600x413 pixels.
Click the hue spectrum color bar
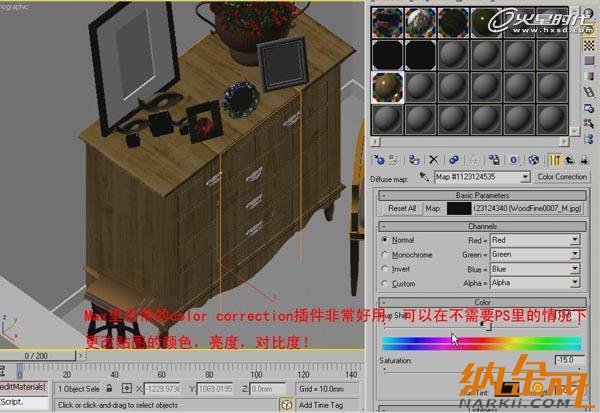pos(481,343)
